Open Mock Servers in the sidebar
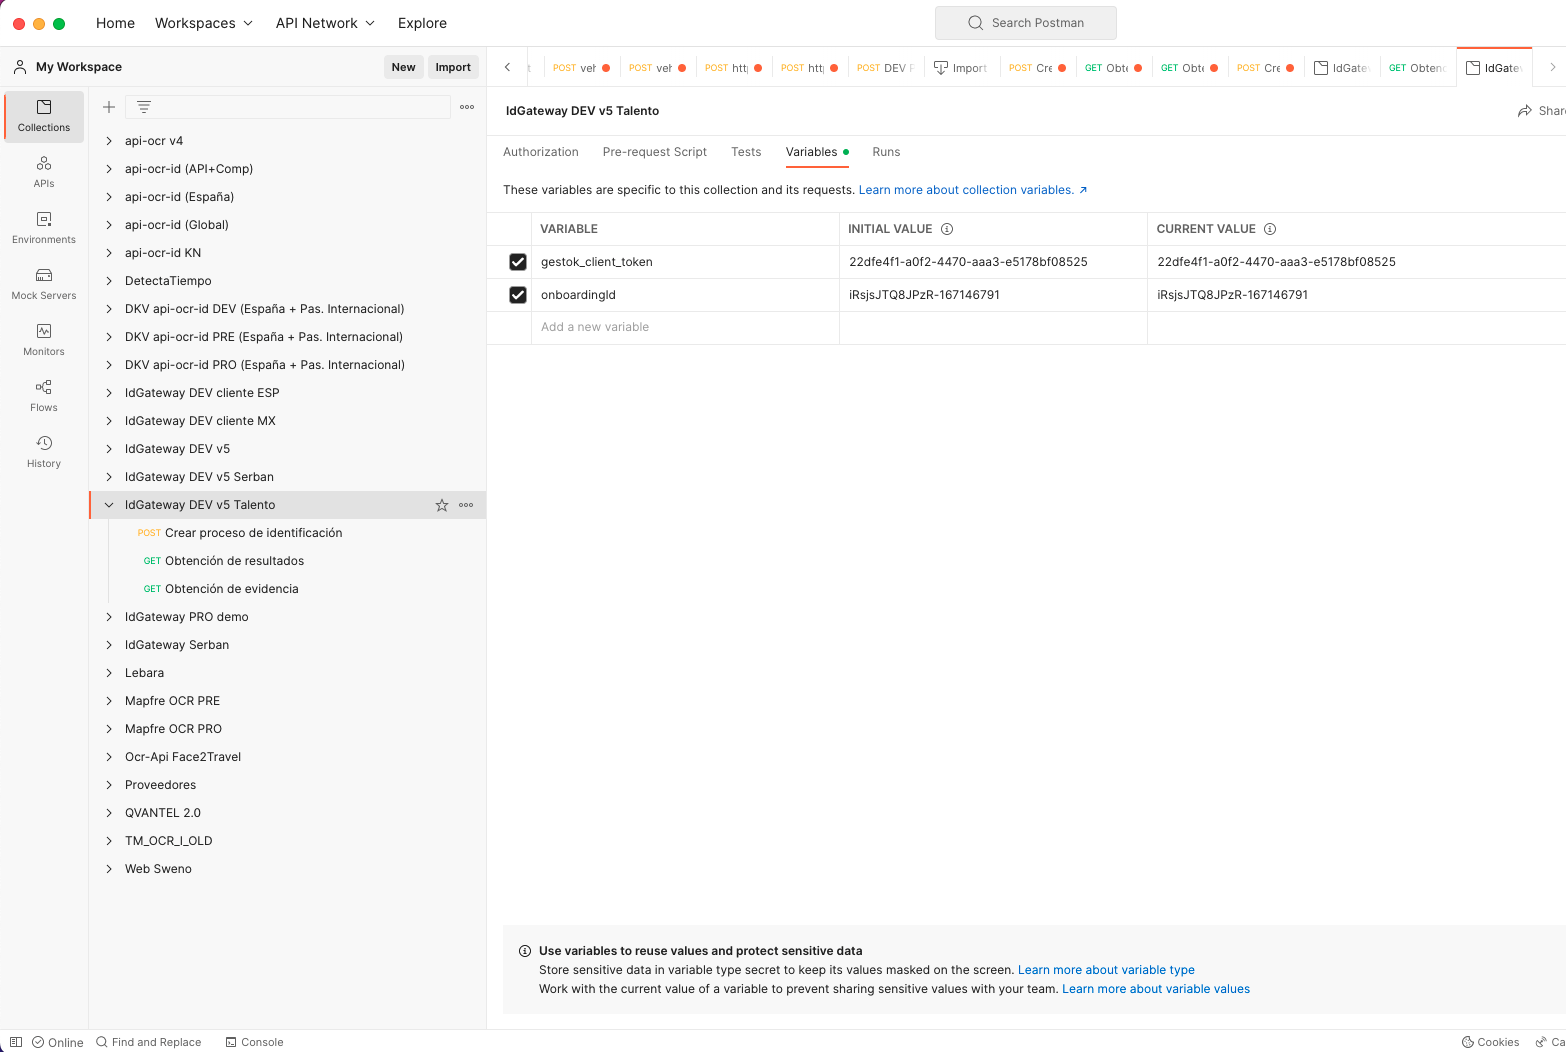Viewport: 1566px width, 1052px height. click(x=44, y=283)
